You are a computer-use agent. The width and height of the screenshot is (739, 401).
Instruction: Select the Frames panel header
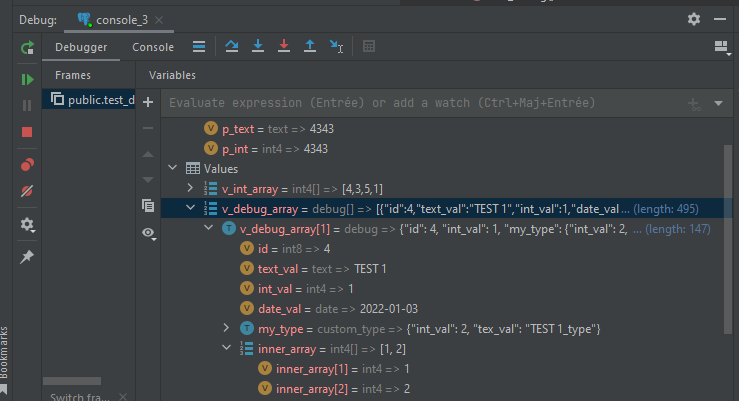[x=73, y=75]
